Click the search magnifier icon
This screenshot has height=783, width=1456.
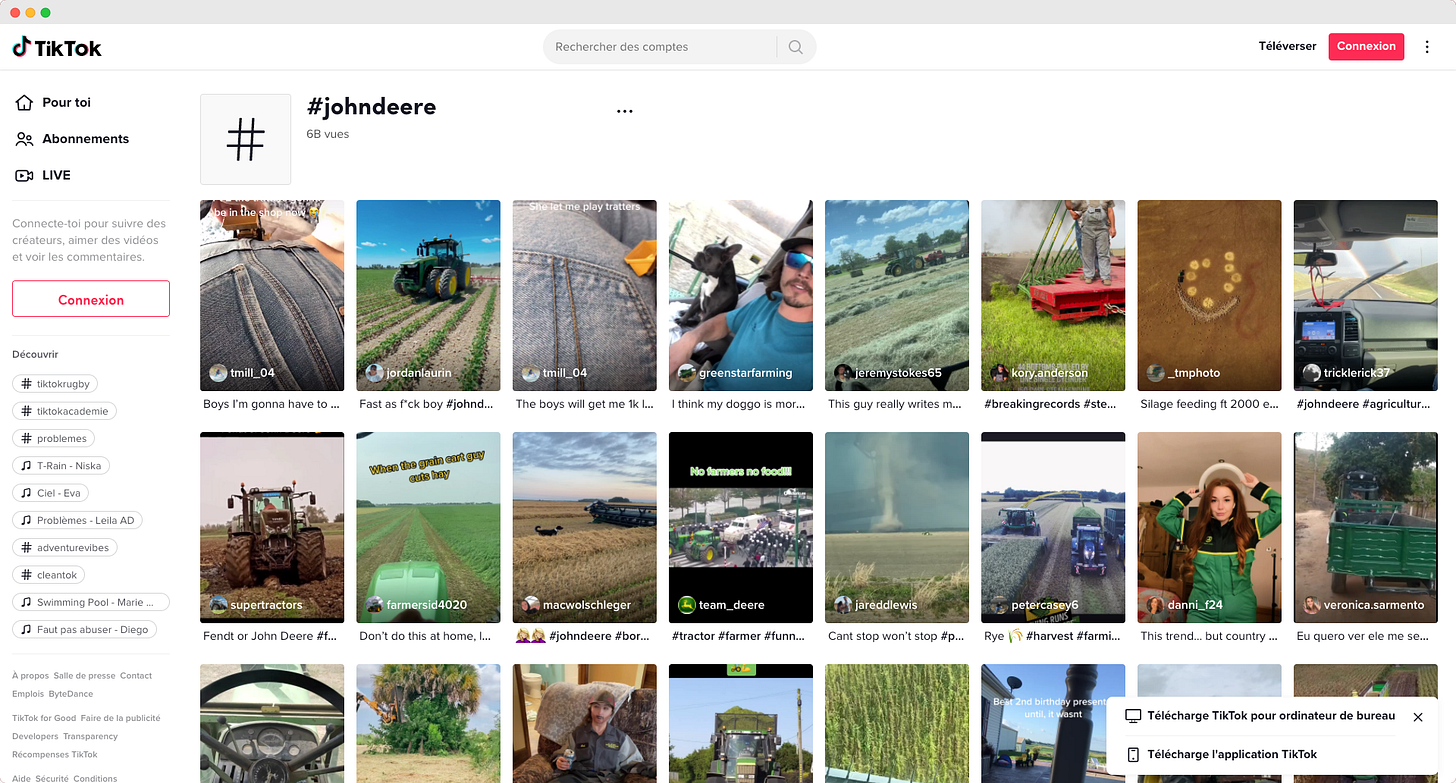tap(795, 47)
